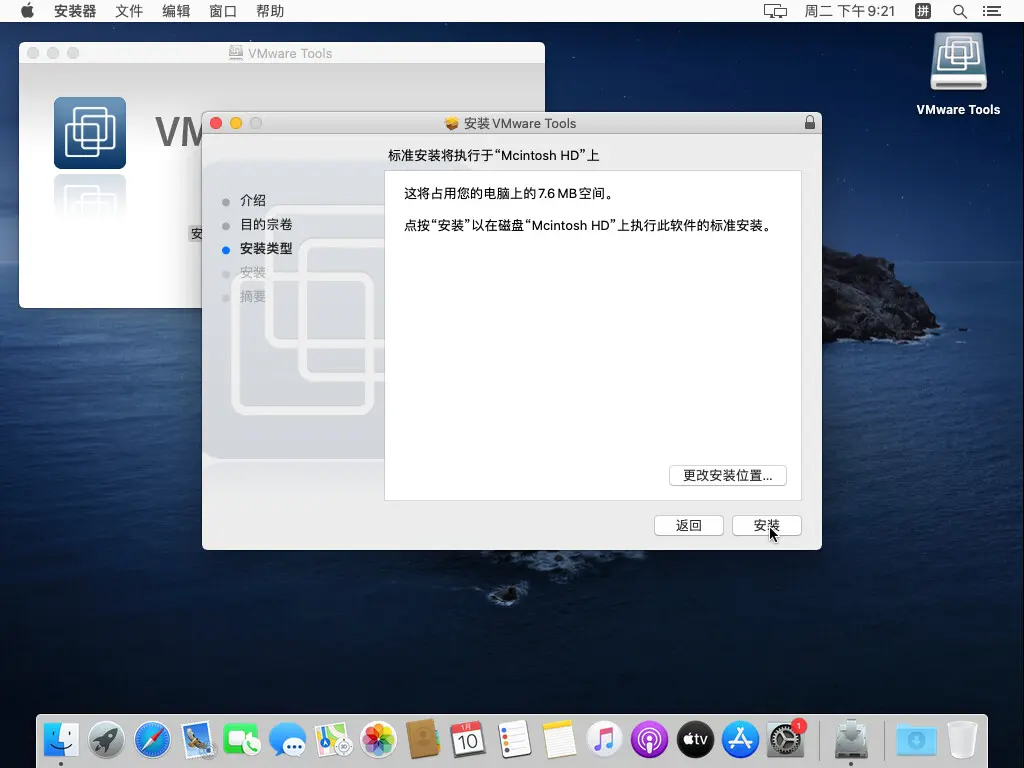Open Reminders from the Dock
Viewport: 1024px width, 768px height.
pyautogui.click(x=514, y=740)
